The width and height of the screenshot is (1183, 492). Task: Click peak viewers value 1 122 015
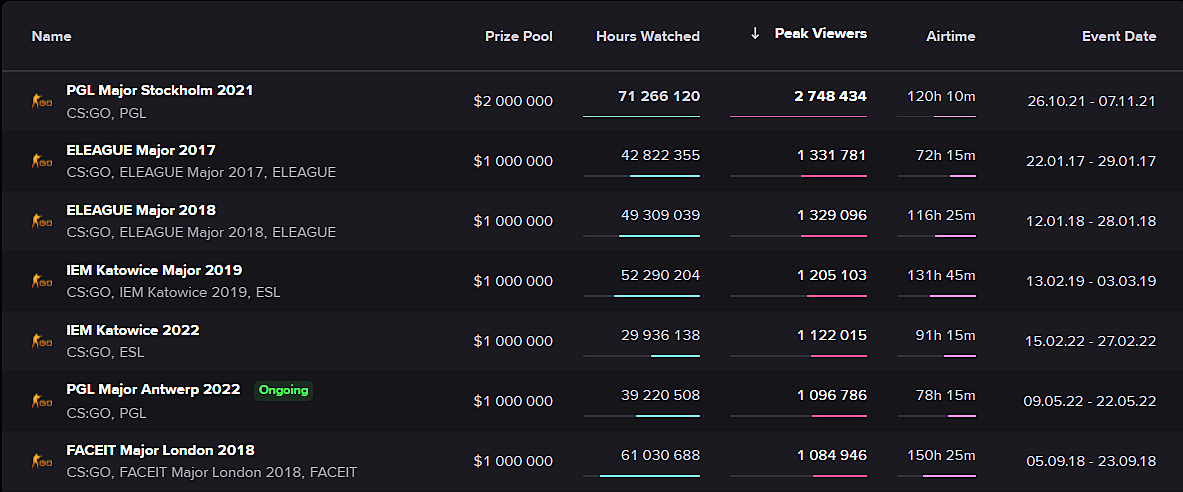831,335
